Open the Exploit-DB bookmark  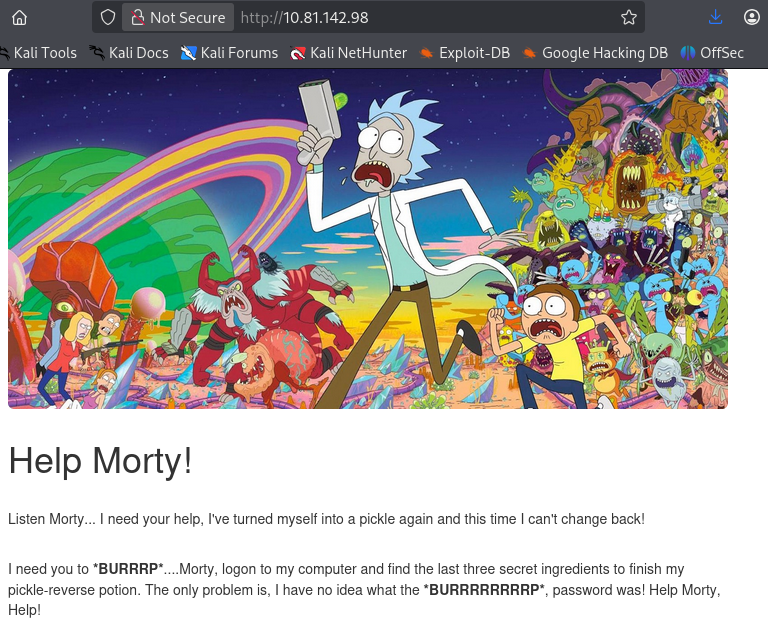pos(465,53)
